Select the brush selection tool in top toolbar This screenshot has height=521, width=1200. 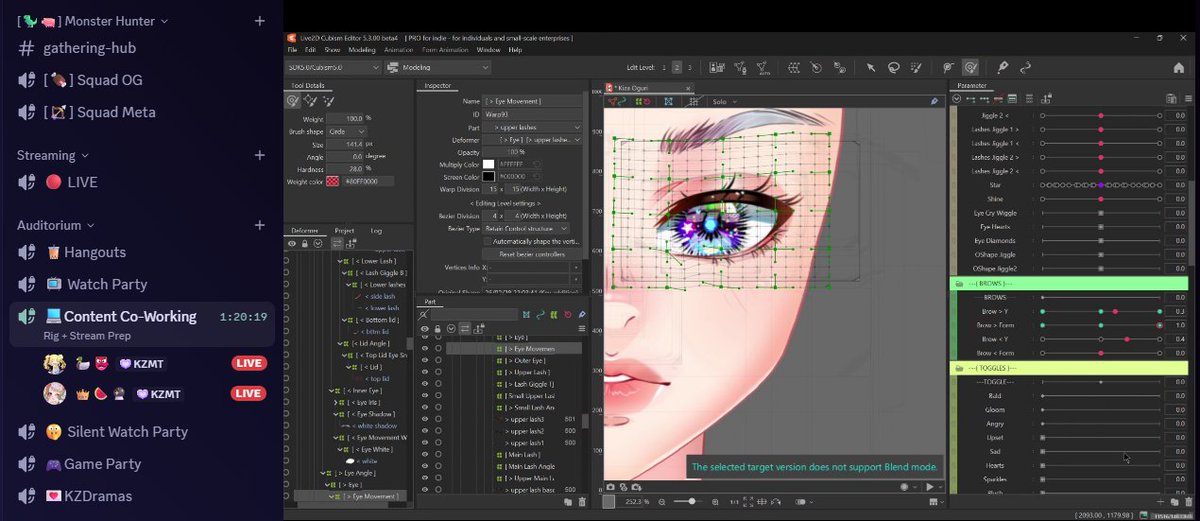coord(915,67)
